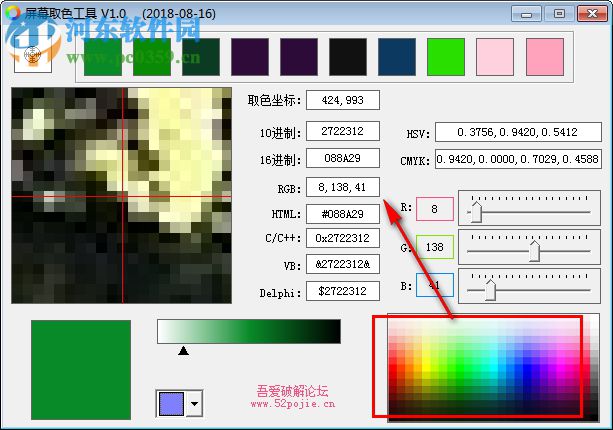This screenshot has width=613, height=430.
Task: Click the RGB field 8, 138, 41
Action: click(x=343, y=187)
